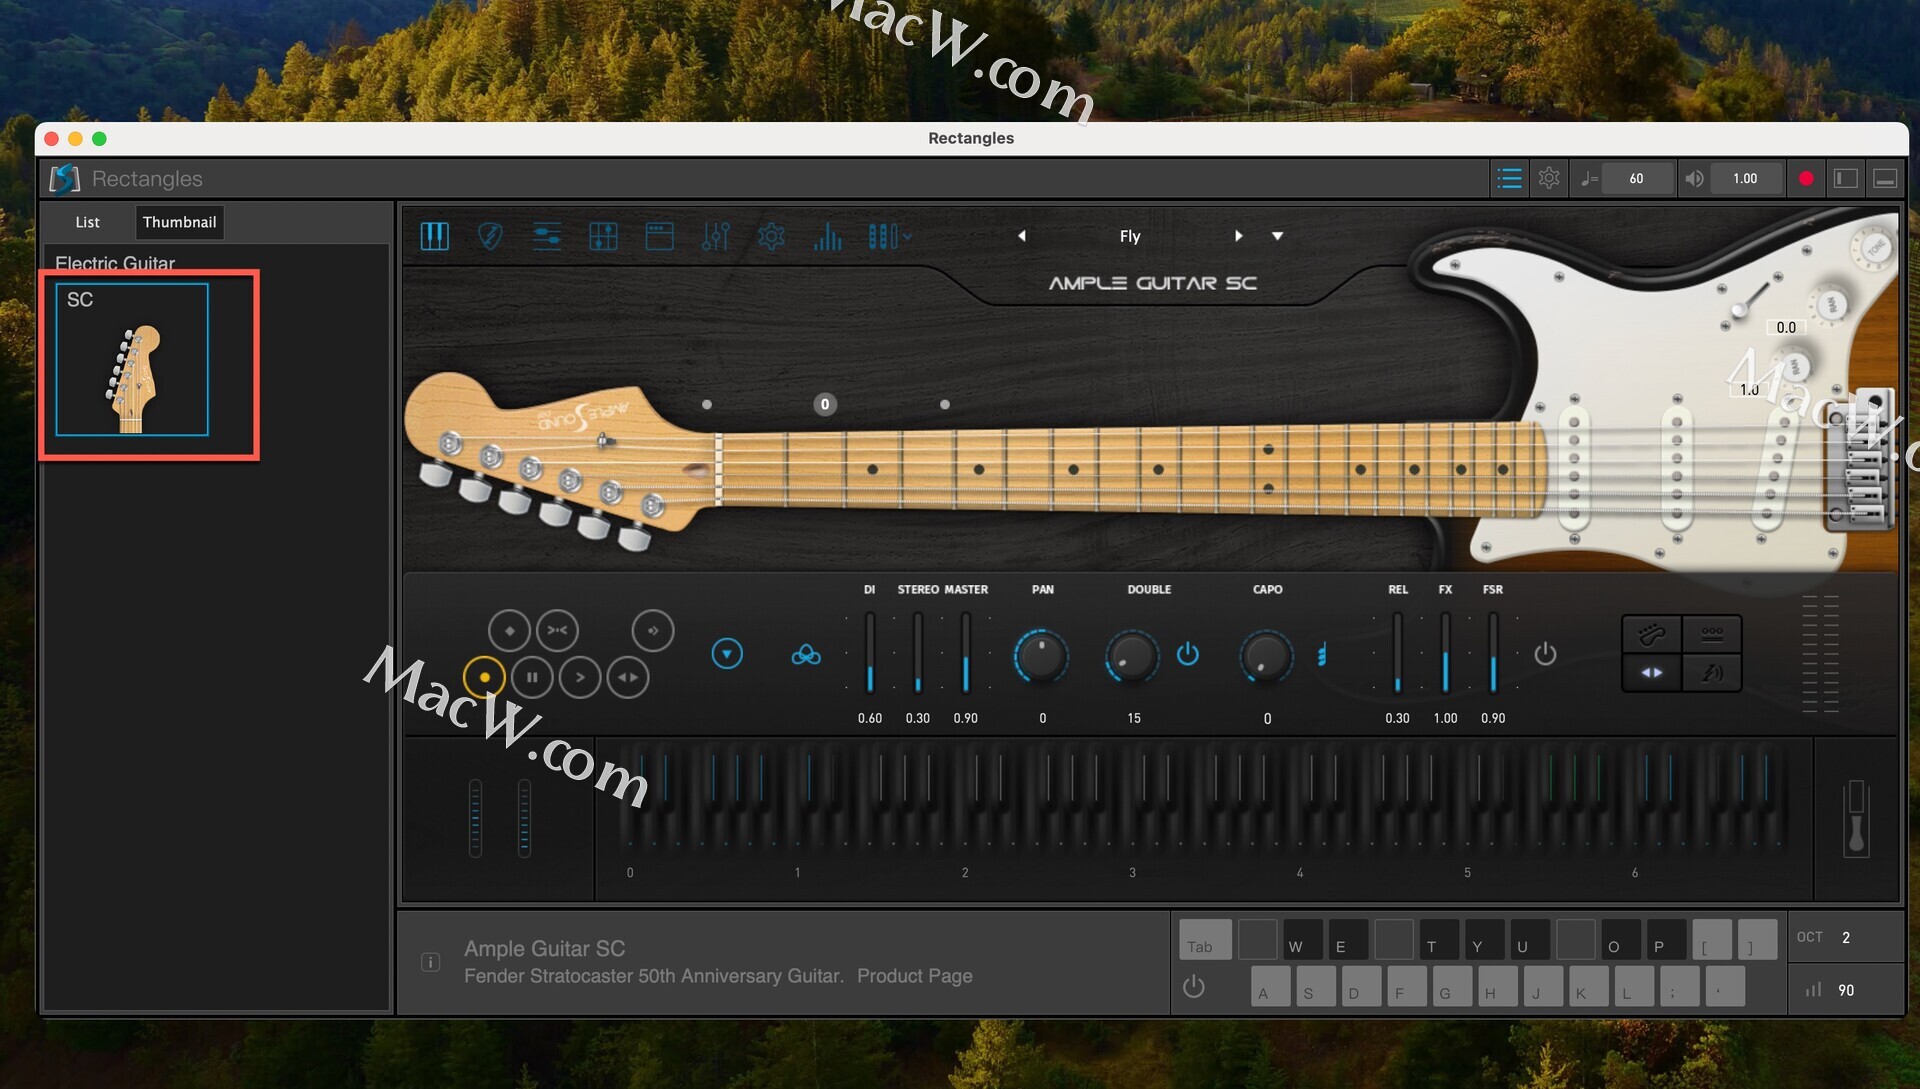This screenshot has width=1920, height=1089.
Task: Click the info icon beside Ample Guitar SC
Action: pyautogui.click(x=431, y=963)
